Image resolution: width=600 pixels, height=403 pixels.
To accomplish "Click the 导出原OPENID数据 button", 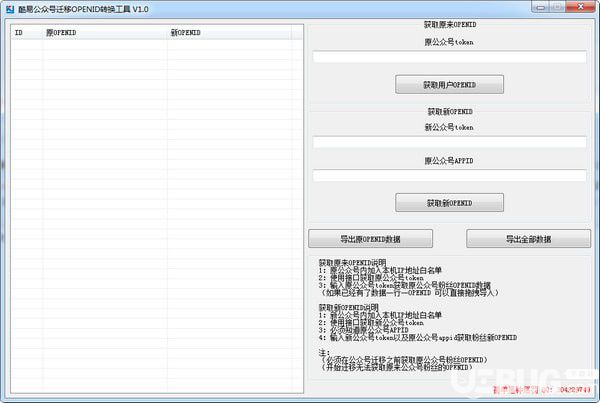I will (x=370, y=239).
